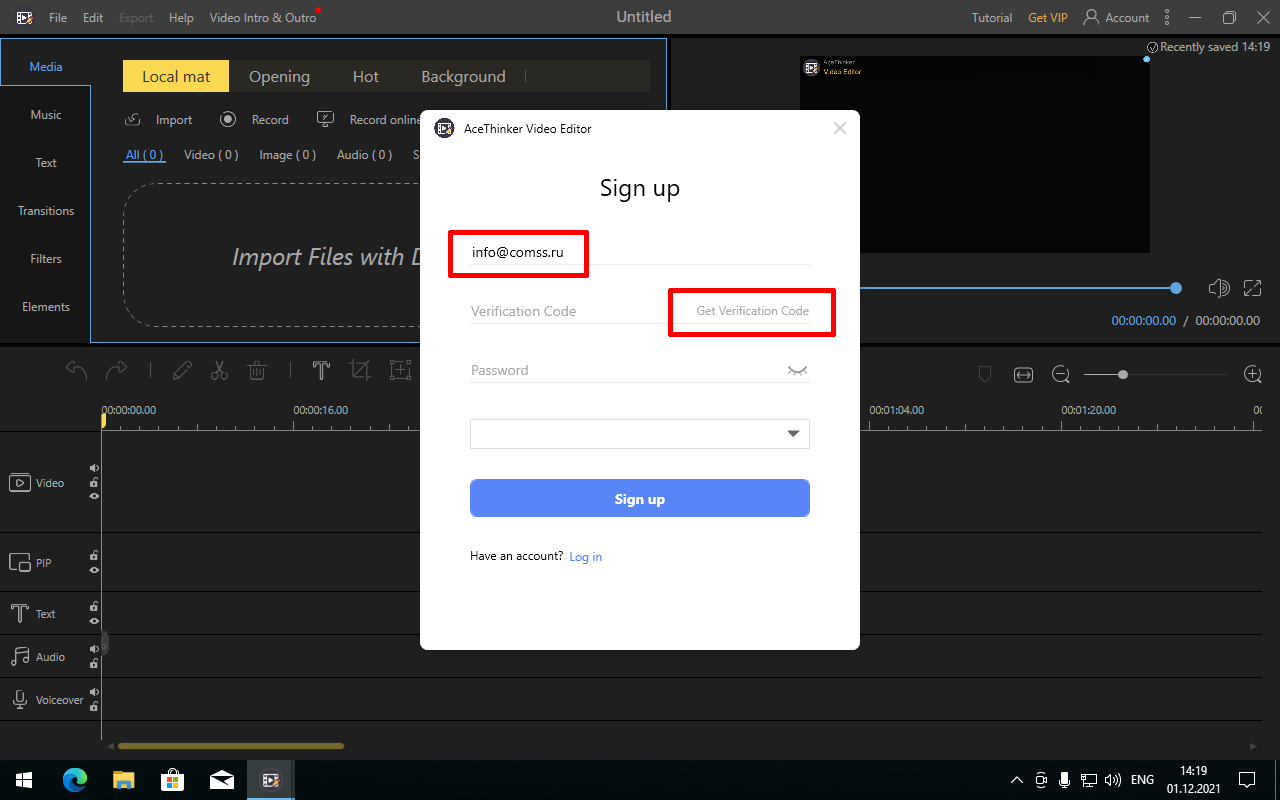Click the Voiceover microphone icon
The height and width of the screenshot is (800, 1280).
click(19, 700)
